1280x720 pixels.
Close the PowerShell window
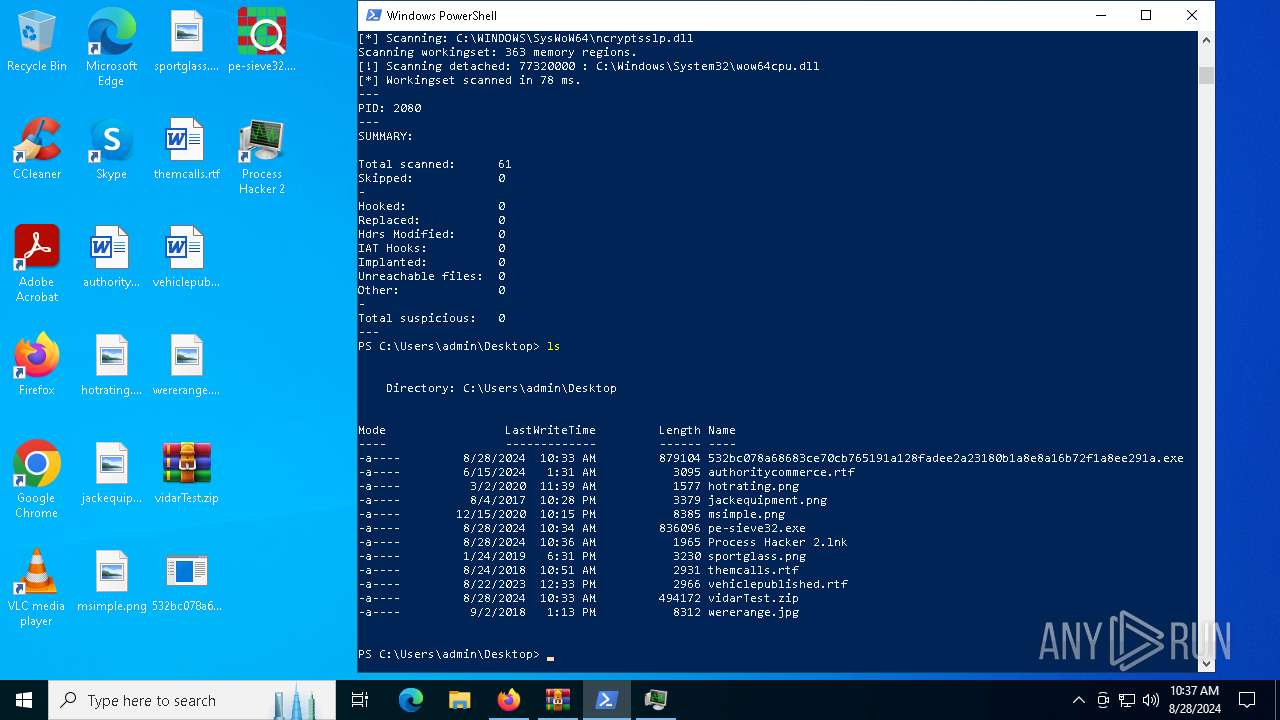tap(1192, 15)
